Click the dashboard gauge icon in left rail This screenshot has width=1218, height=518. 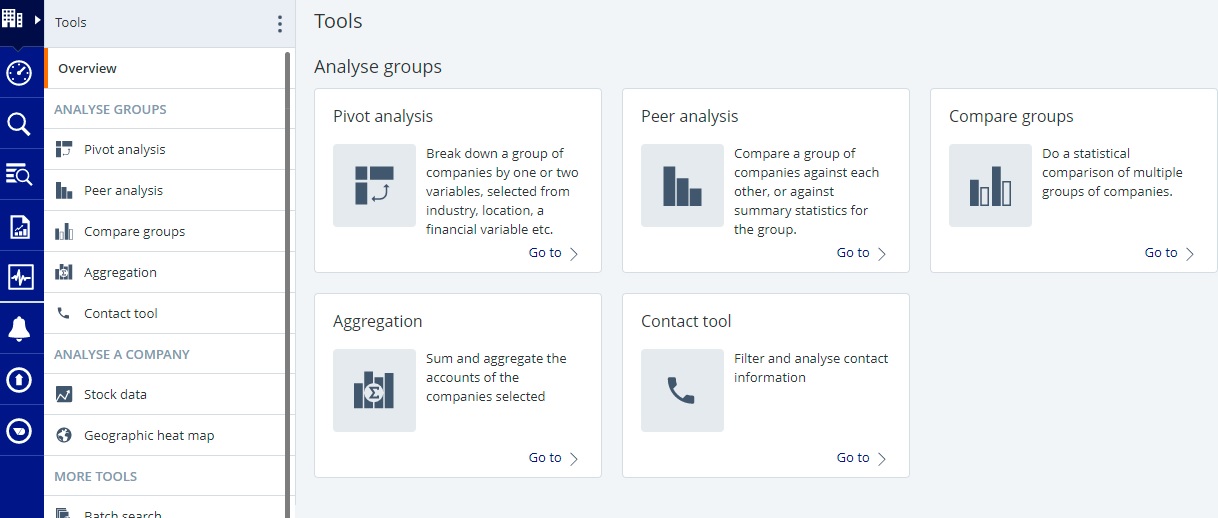19,73
